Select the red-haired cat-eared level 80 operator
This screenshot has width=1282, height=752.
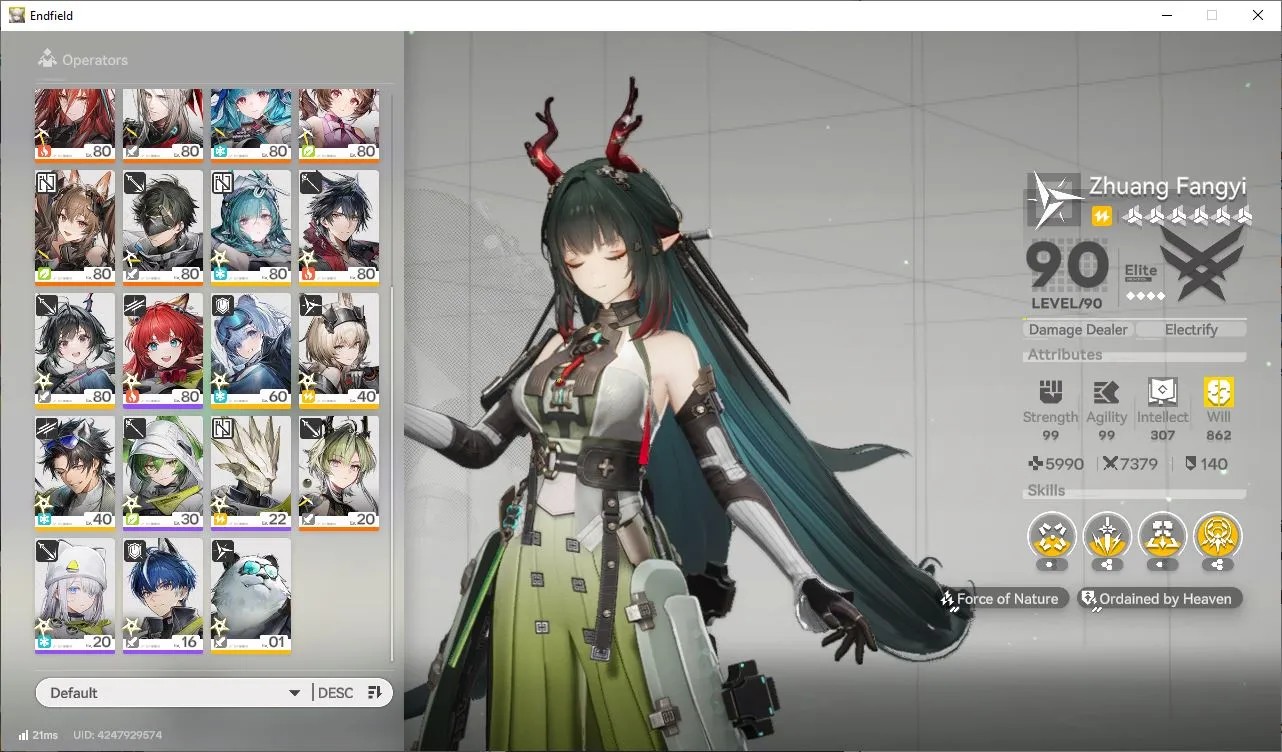point(163,350)
